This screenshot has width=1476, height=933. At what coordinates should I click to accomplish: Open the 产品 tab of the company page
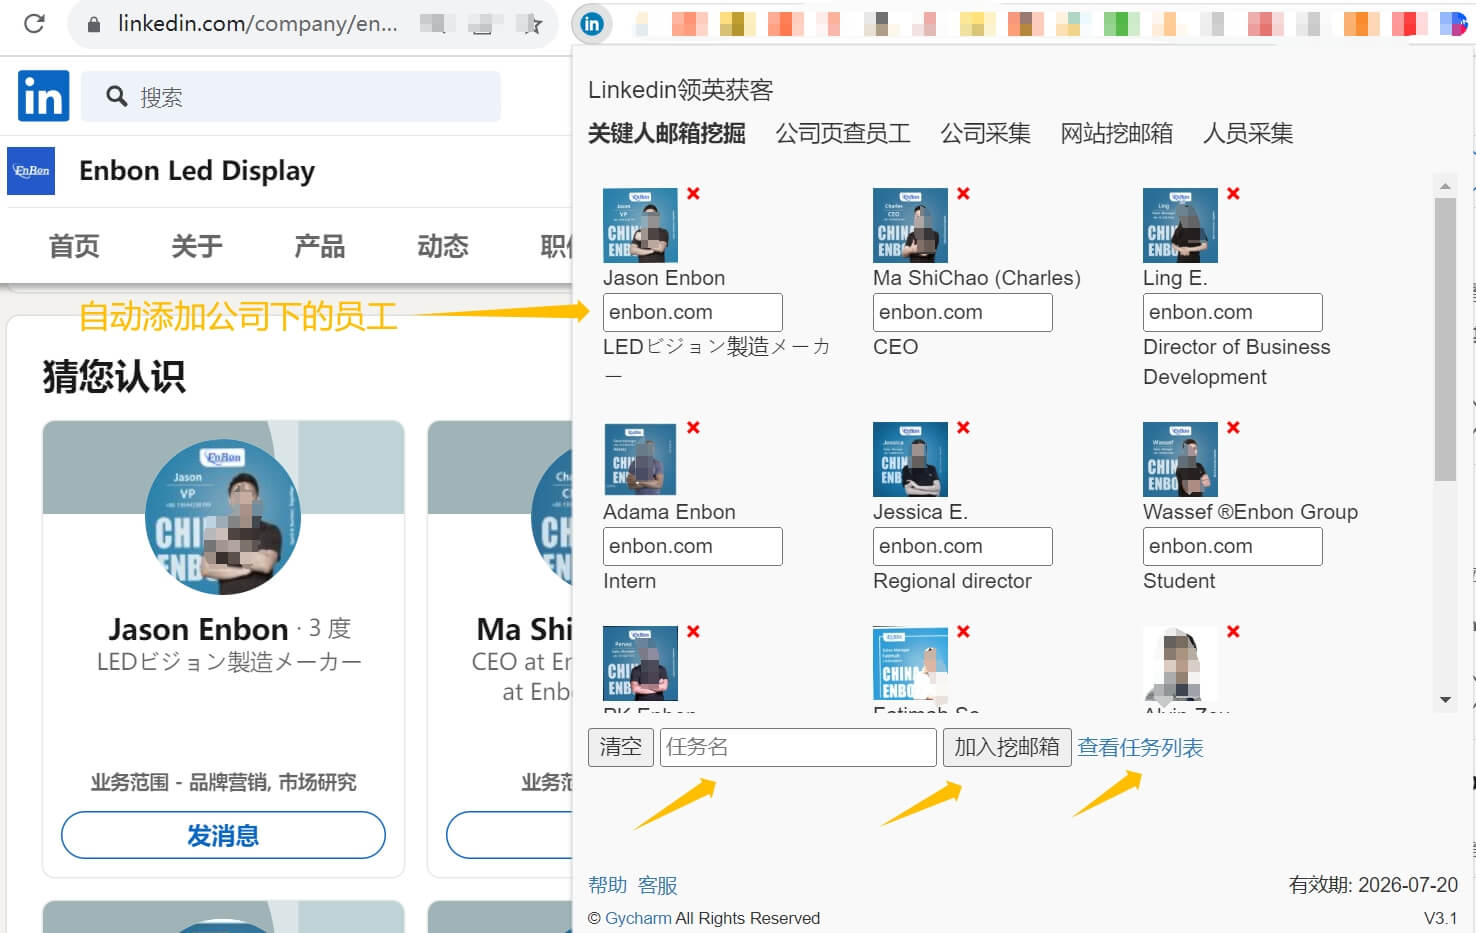(320, 246)
